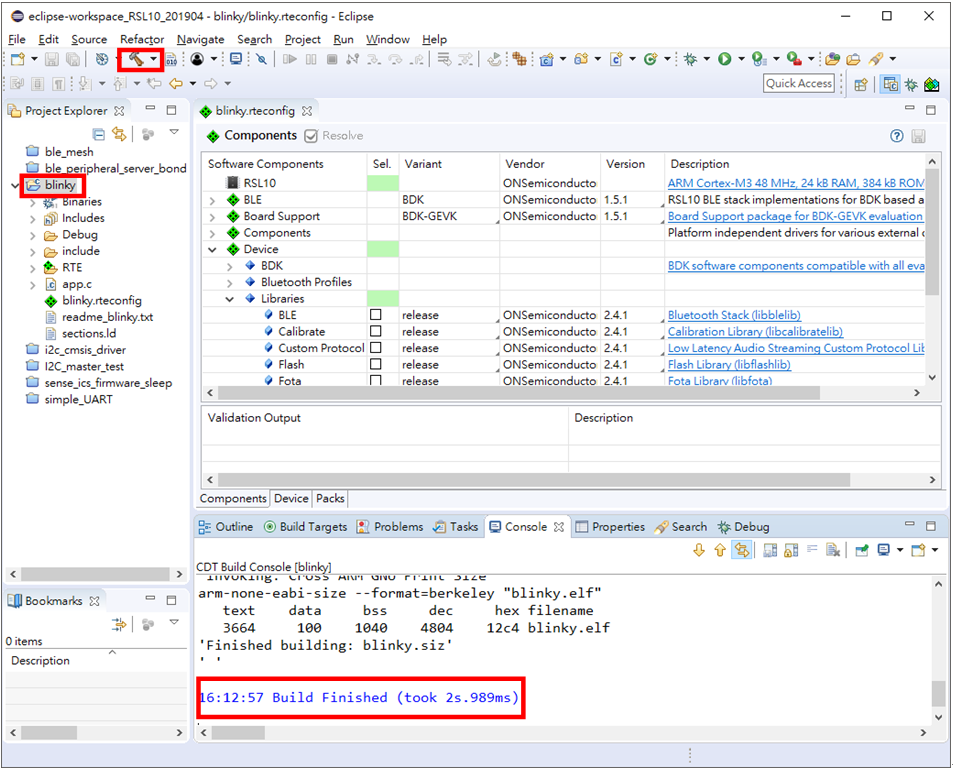Image resolution: width=953 pixels, height=769 pixels.
Task: Click the Debug bug icon in main toolbar
Action: 690,59
